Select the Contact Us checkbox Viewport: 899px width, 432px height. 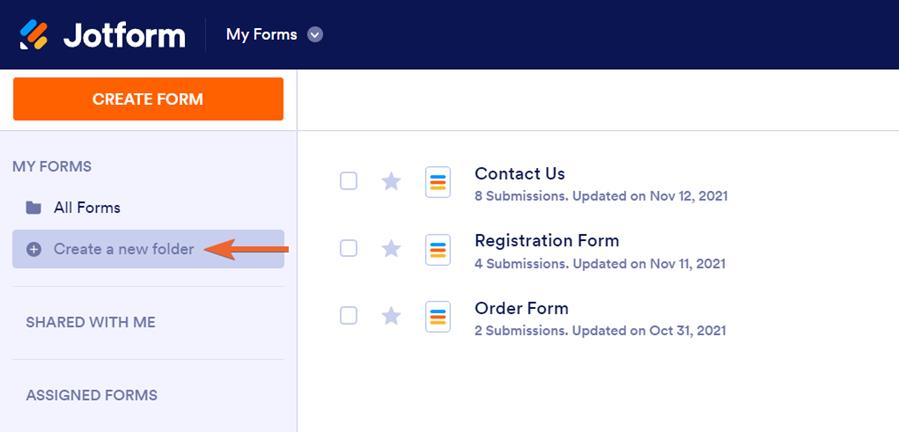point(348,181)
